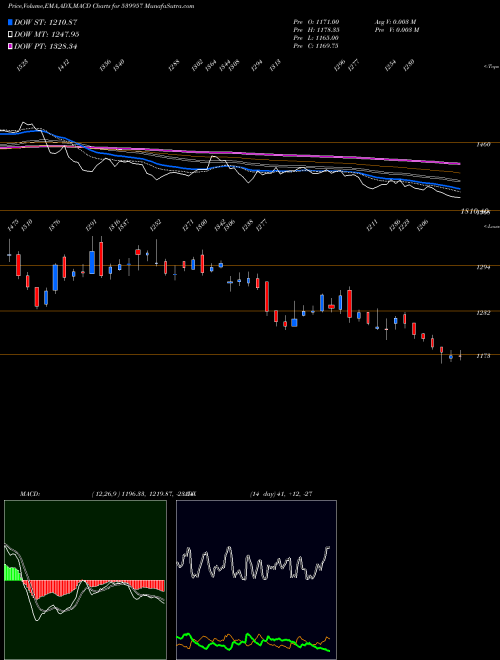This screenshot has width=500, height=660.
Task: Click the 1294 price axis label
Action: pyautogui.click(x=483, y=267)
